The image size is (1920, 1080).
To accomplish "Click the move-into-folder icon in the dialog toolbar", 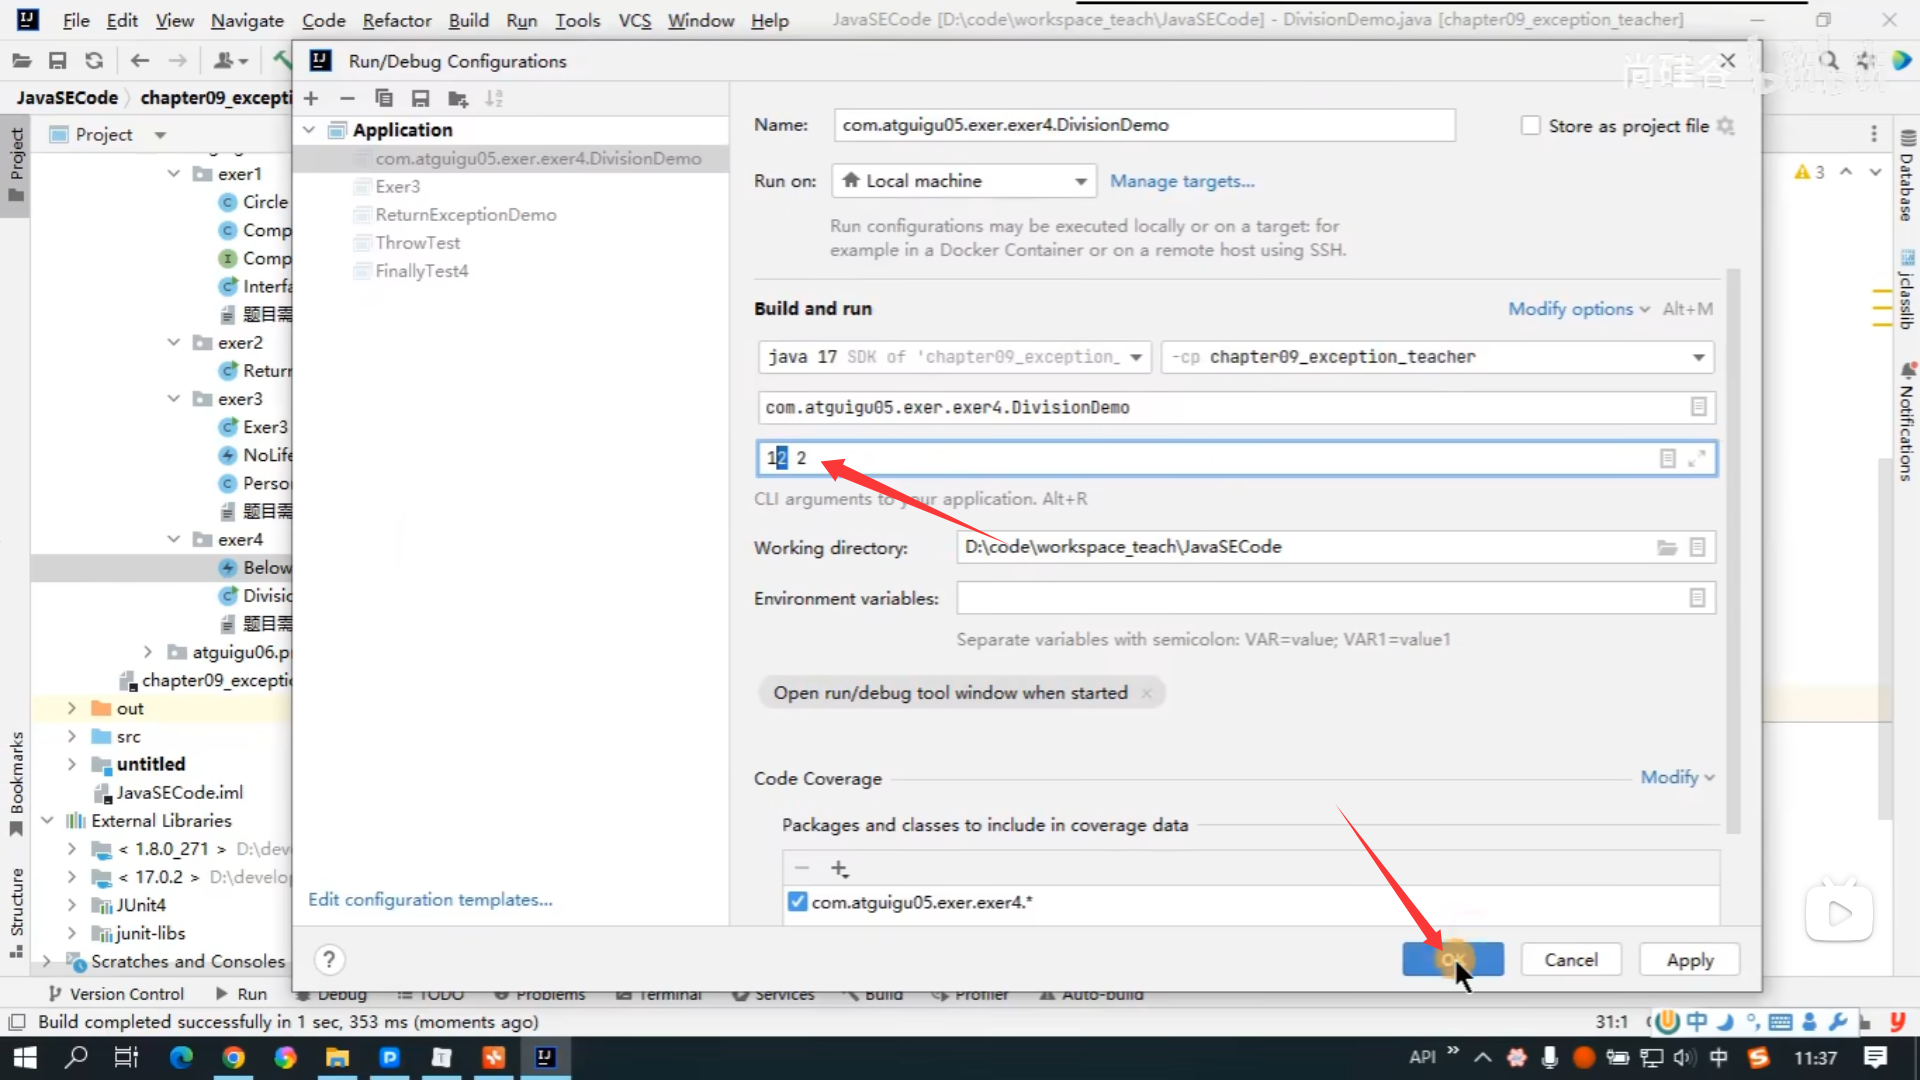I will [x=458, y=98].
